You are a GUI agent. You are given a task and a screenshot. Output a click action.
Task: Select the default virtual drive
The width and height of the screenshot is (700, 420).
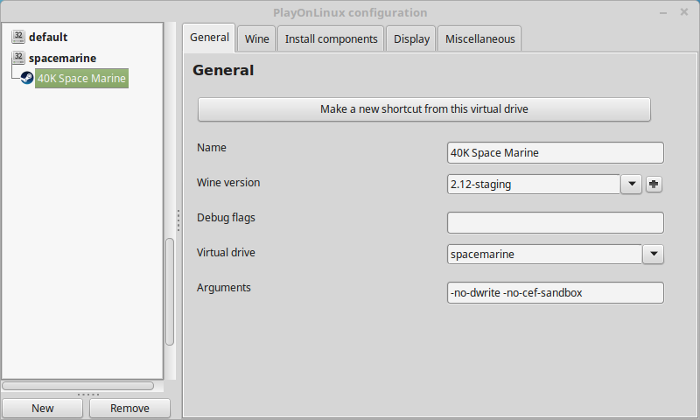[x=48, y=37]
